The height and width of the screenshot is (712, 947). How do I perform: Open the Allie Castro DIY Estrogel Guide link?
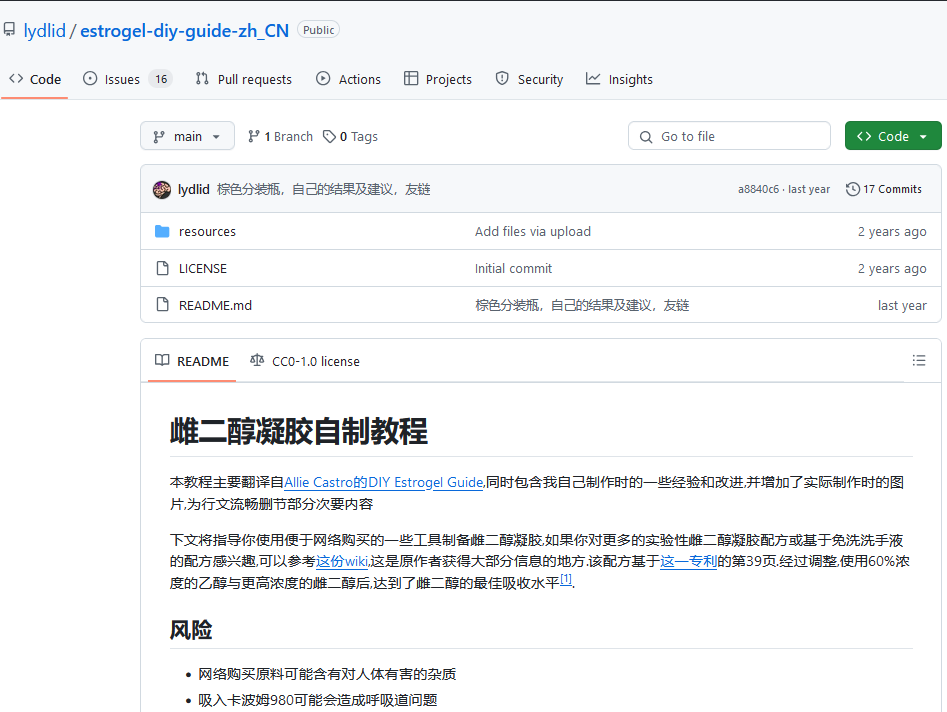coord(384,482)
